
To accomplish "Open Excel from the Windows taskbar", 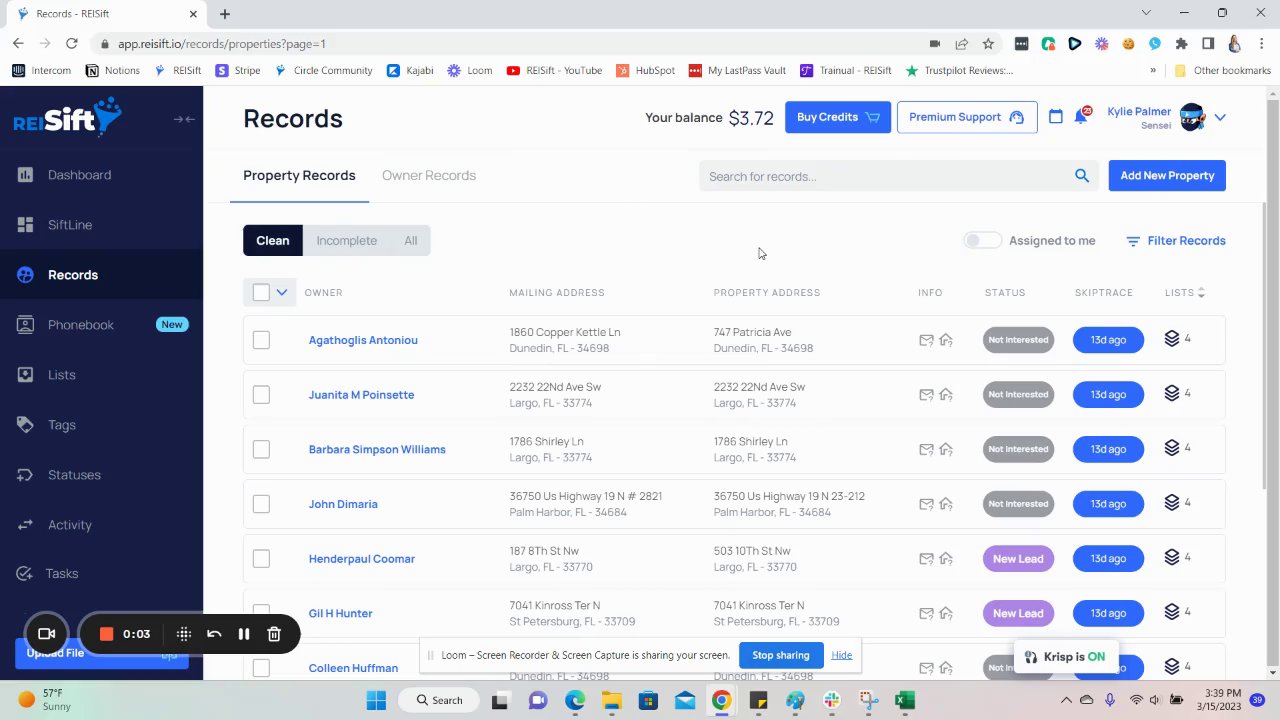I will point(905,700).
